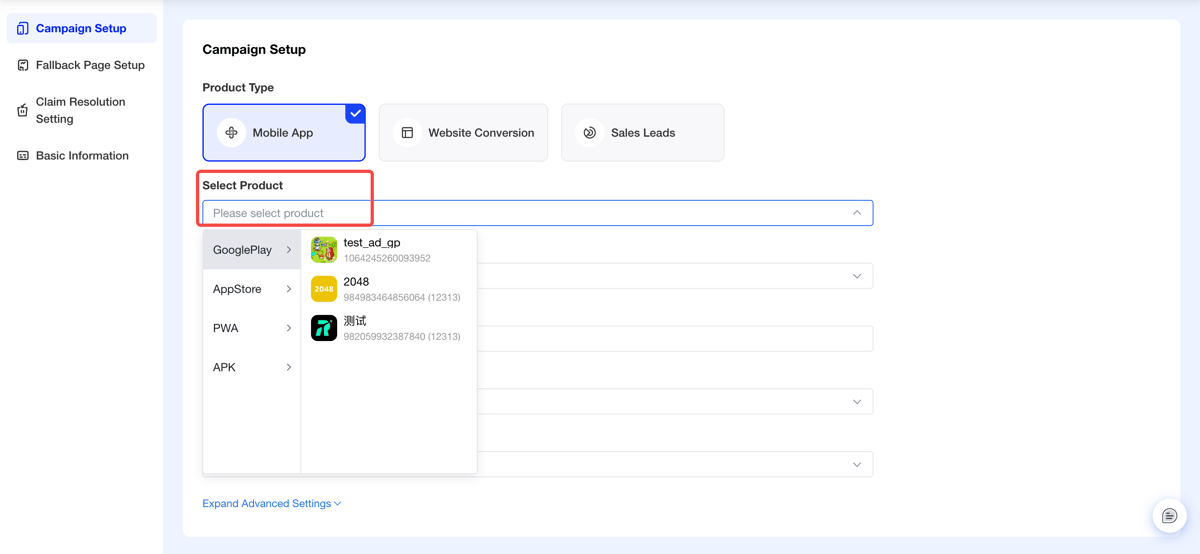
Task: Click the Sales Leads target icon
Action: coord(590,132)
